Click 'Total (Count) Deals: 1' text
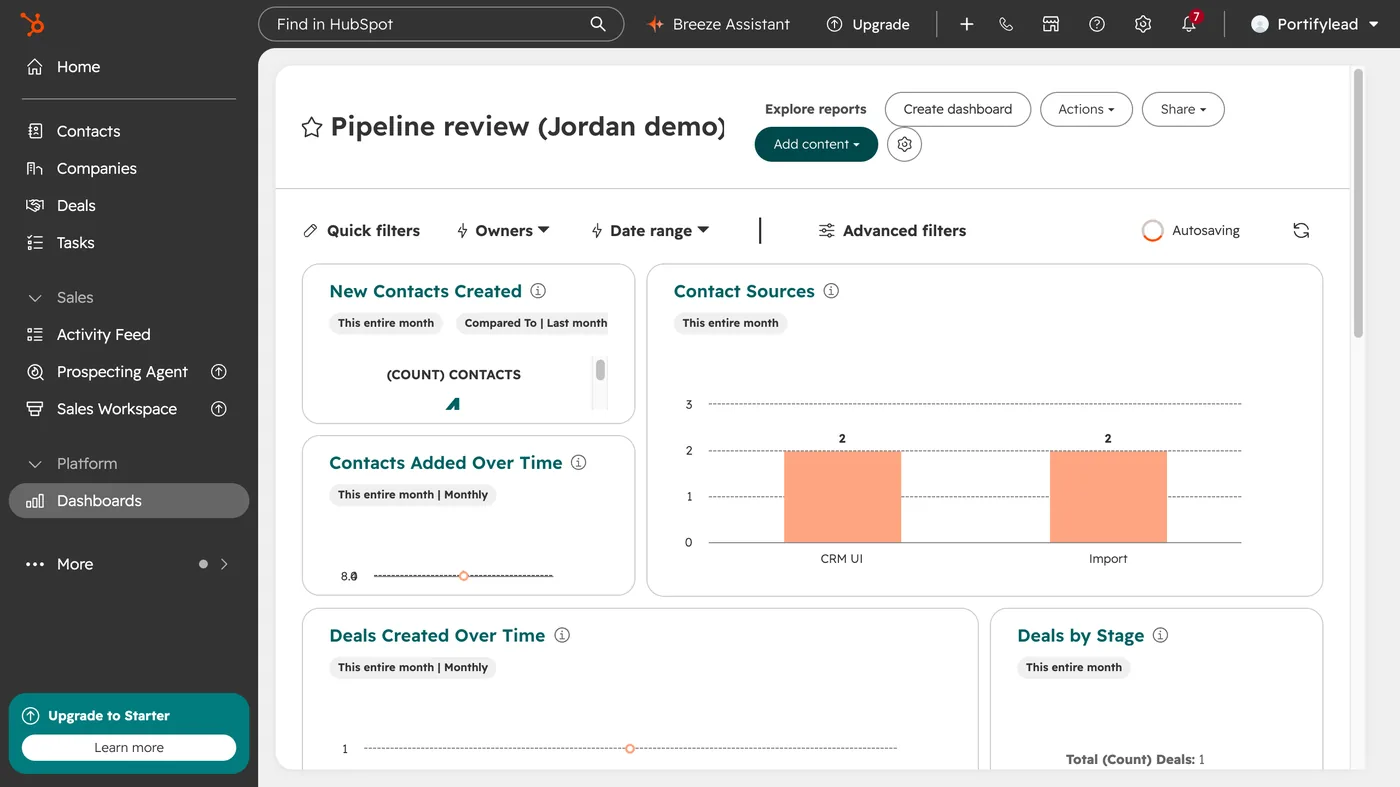The image size is (1400, 787). pos(1135,760)
